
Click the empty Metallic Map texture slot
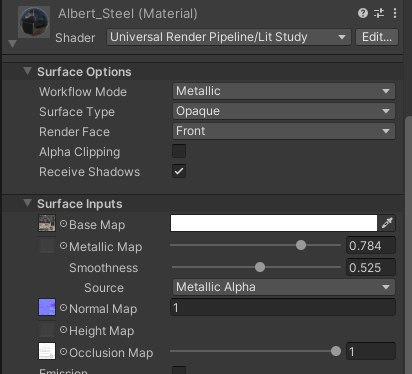coord(47,245)
